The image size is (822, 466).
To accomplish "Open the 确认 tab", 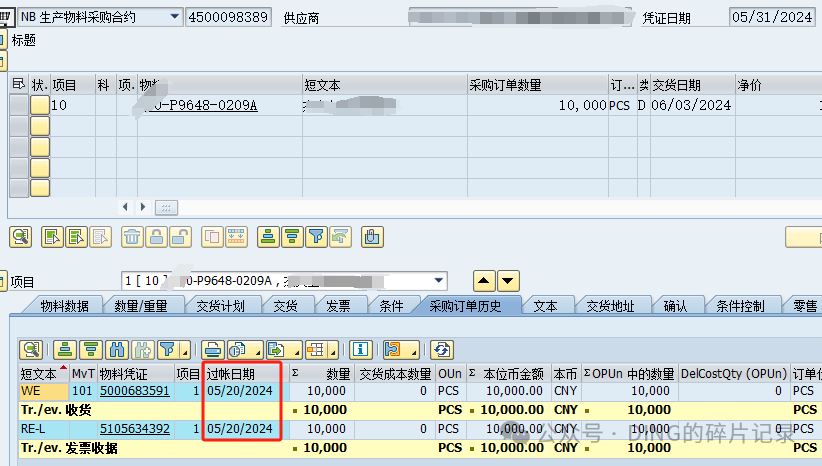I will (x=675, y=306).
